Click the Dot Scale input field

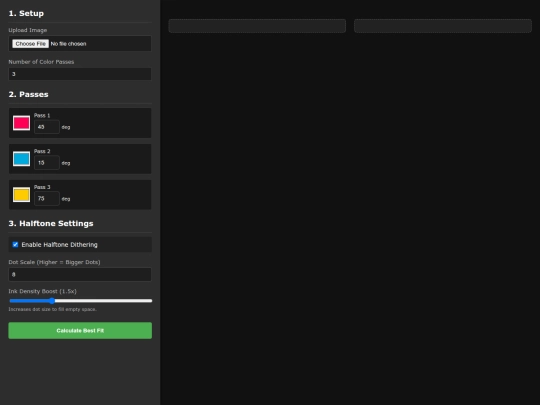(x=80, y=274)
